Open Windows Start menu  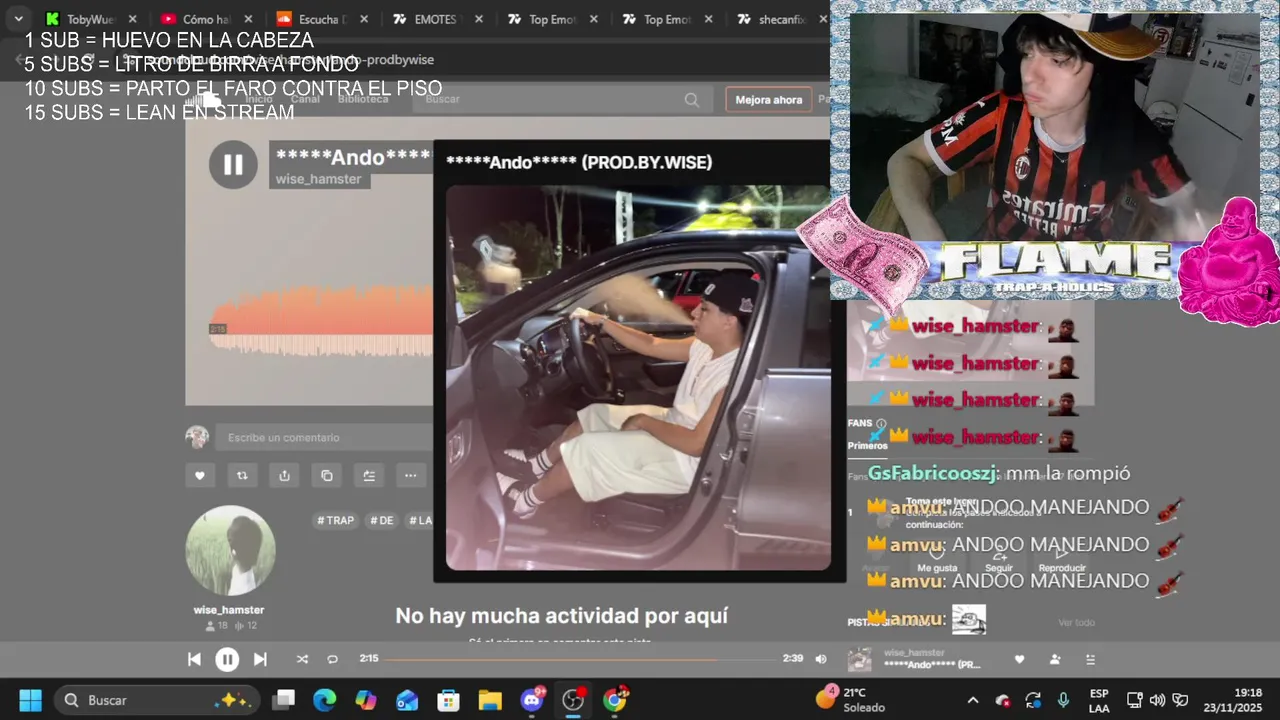coord(30,700)
